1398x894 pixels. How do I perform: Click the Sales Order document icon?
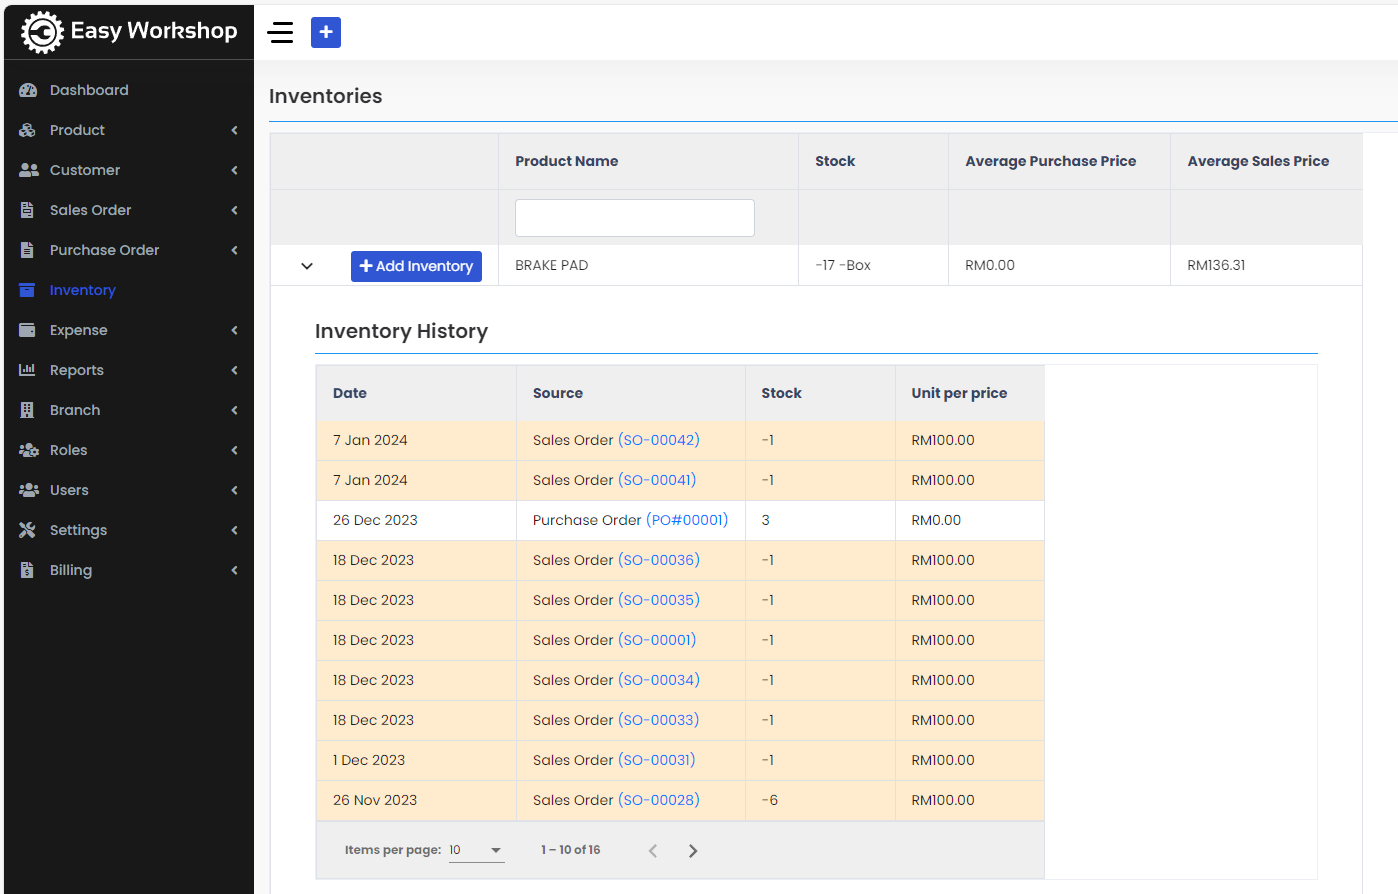coord(28,210)
